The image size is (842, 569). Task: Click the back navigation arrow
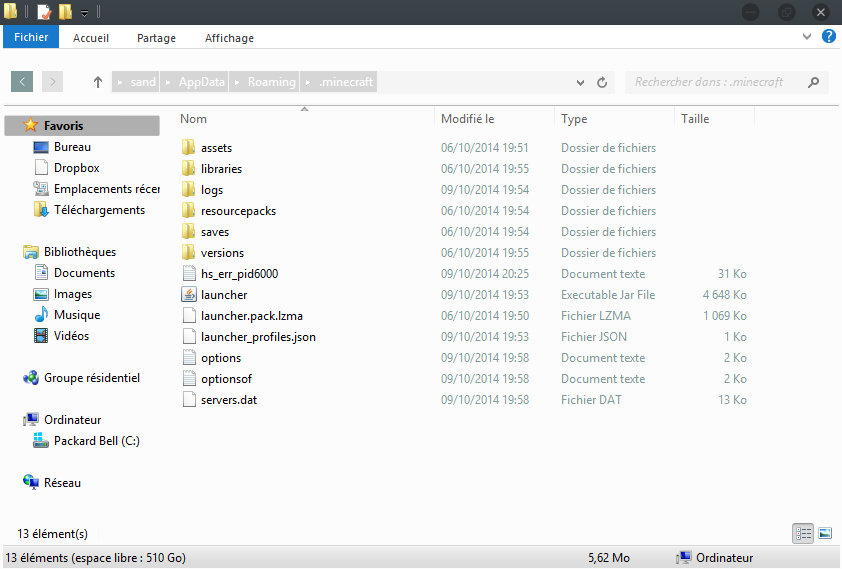[22, 82]
